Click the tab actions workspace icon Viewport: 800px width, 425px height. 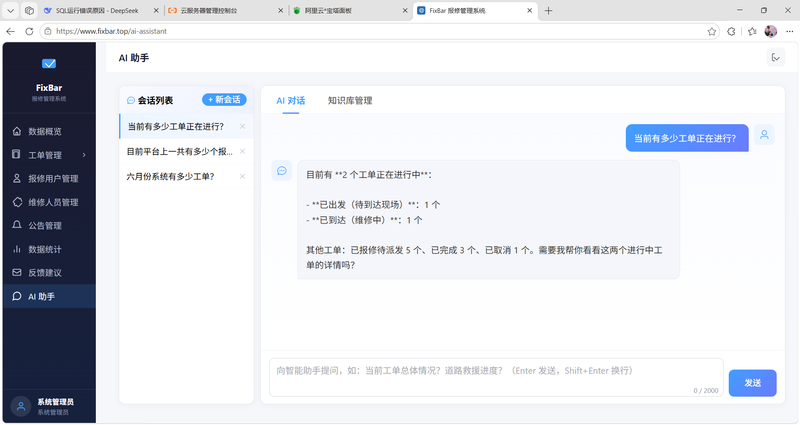click(29, 11)
